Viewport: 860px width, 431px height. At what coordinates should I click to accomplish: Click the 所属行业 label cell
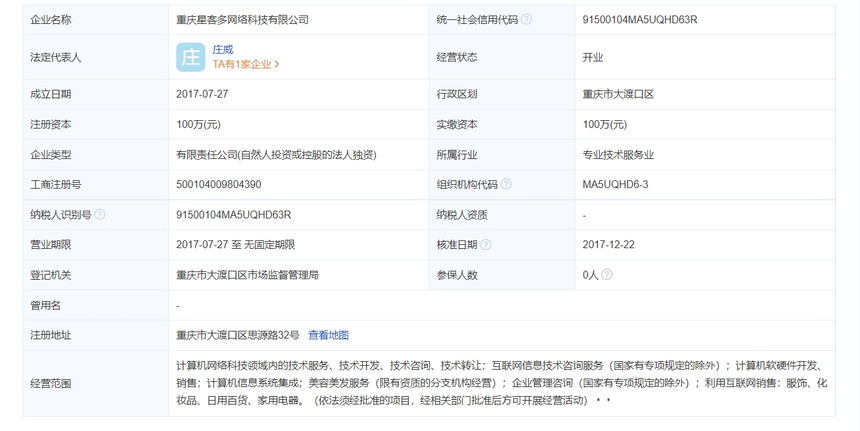502,155
